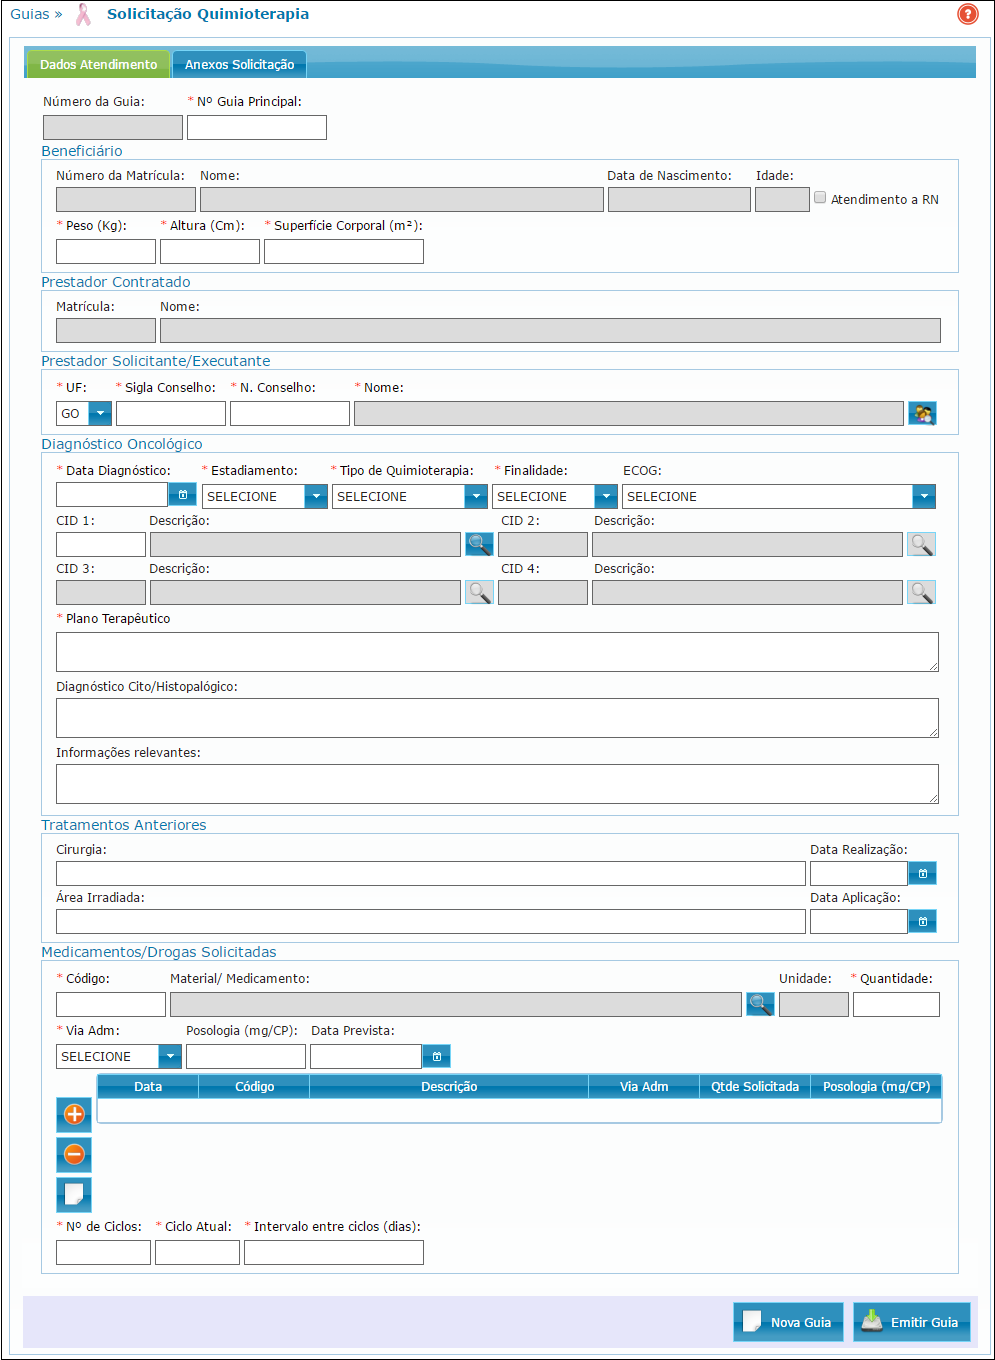995x1360 pixels.
Task: Select the Dados Atendimento tab
Action: point(98,64)
